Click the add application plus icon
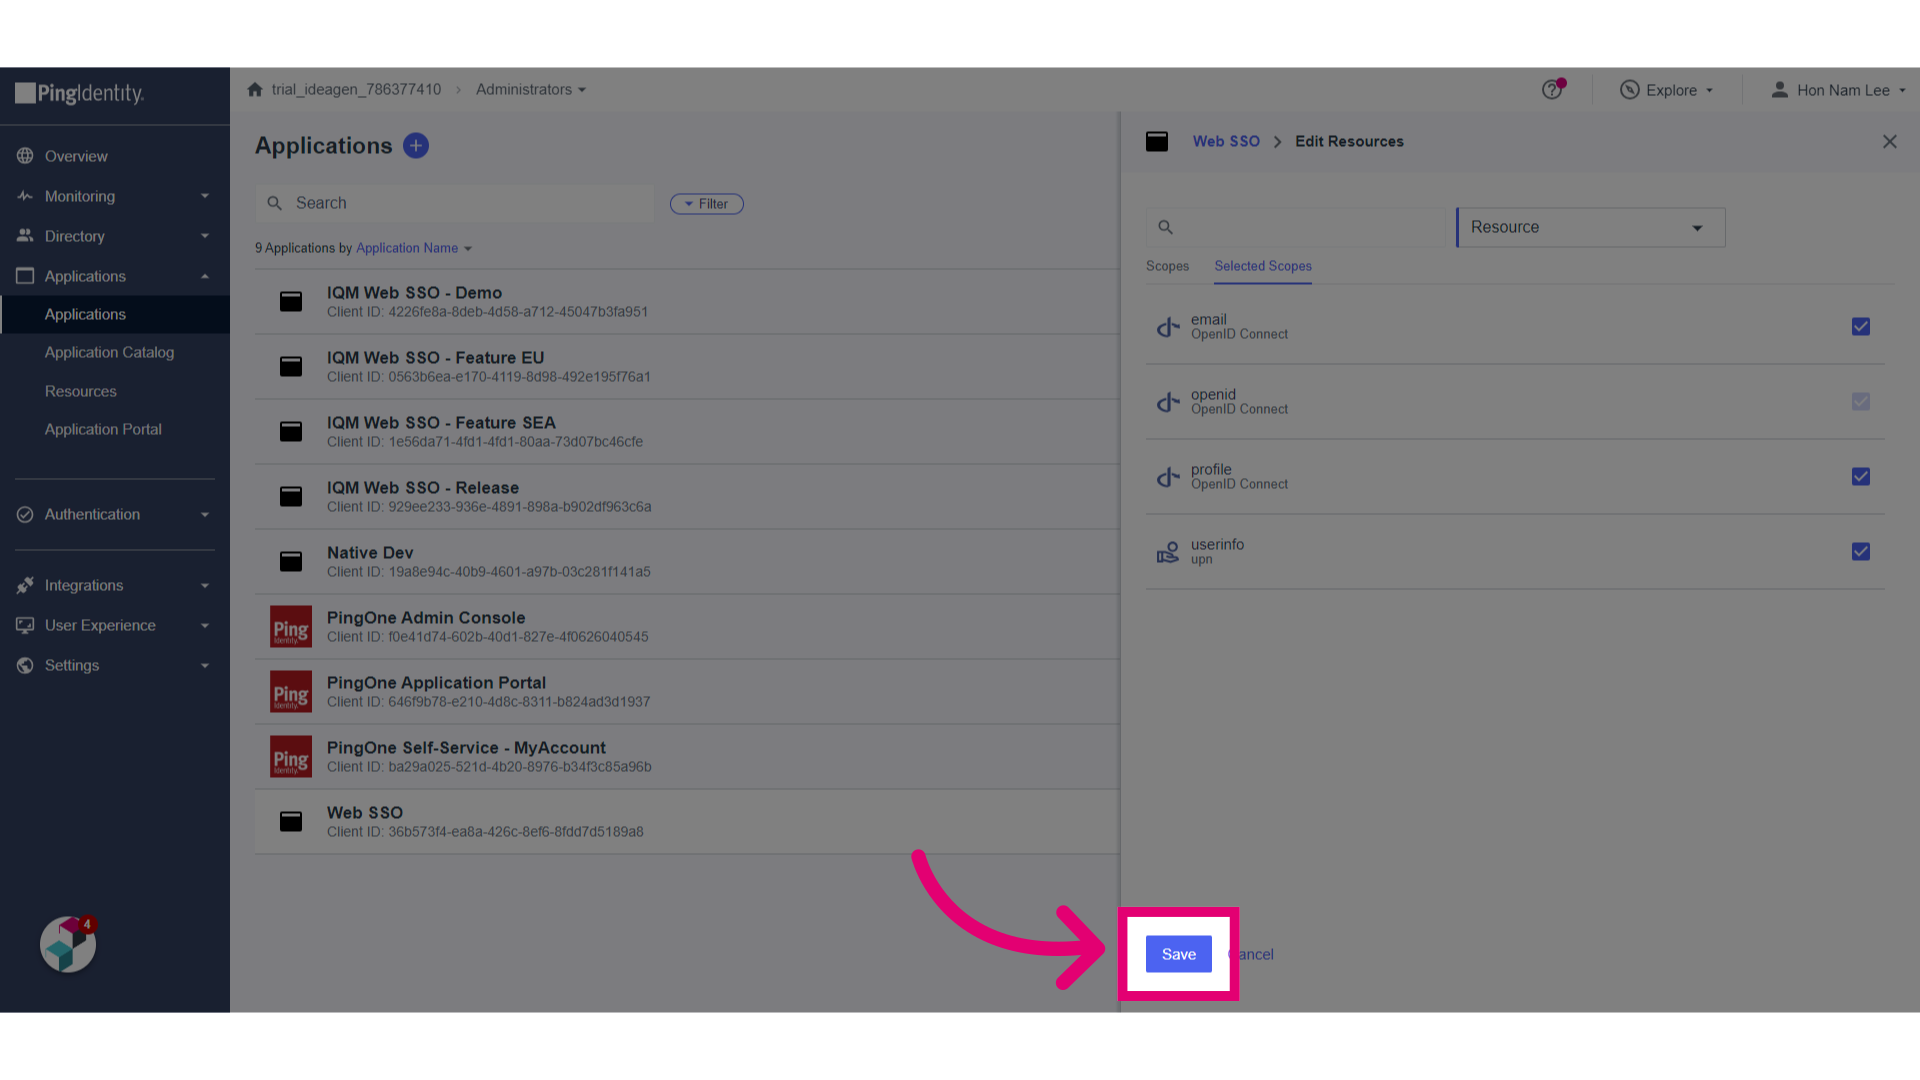This screenshot has width=1920, height=1080. [x=416, y=146]
